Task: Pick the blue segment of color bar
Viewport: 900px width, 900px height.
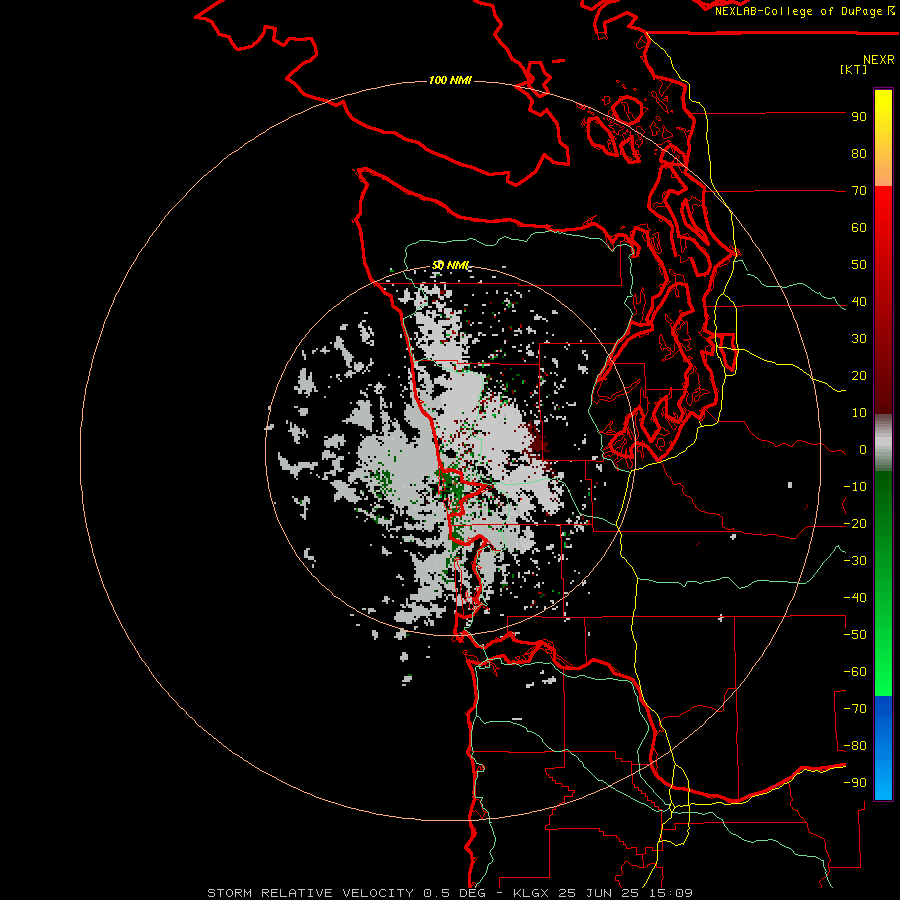Action: [x=883, y=747]
